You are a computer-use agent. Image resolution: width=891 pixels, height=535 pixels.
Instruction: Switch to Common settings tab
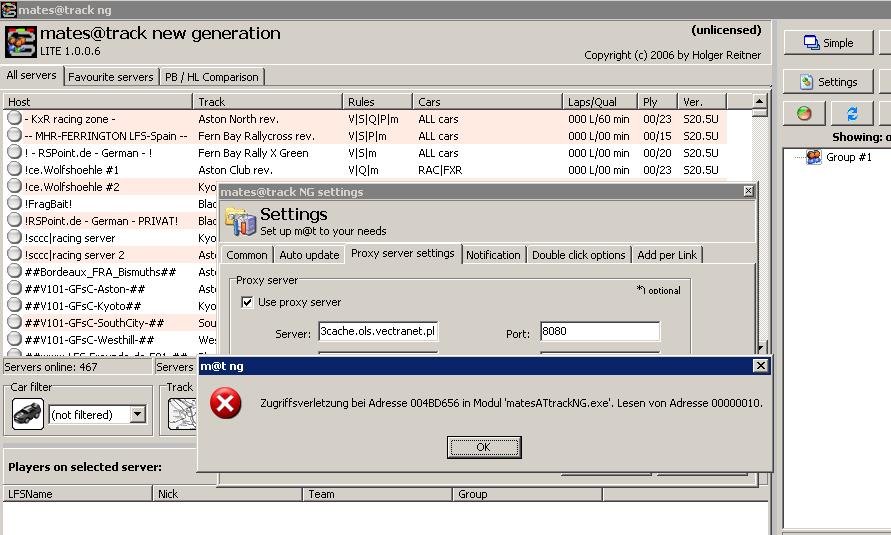point(247,255)
